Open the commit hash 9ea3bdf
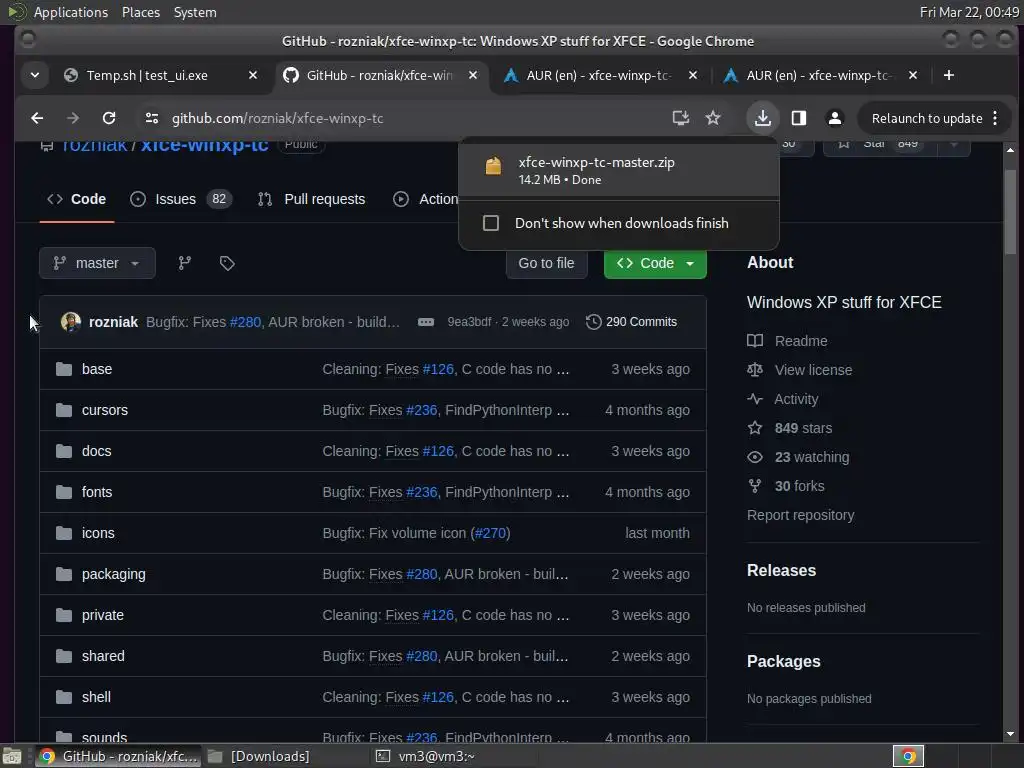The image size is (1024, 768). (x=469, y=322)
